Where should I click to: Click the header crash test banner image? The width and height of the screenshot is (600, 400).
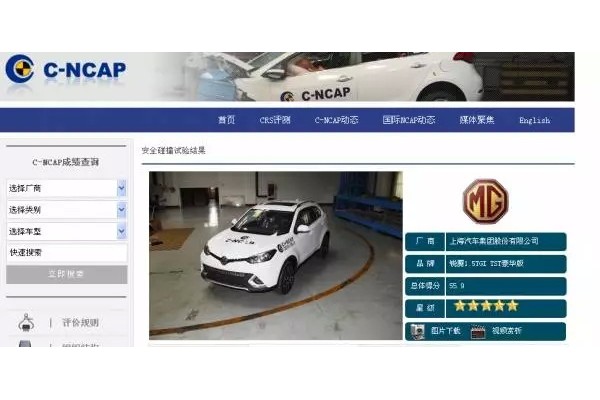point(364,77)
